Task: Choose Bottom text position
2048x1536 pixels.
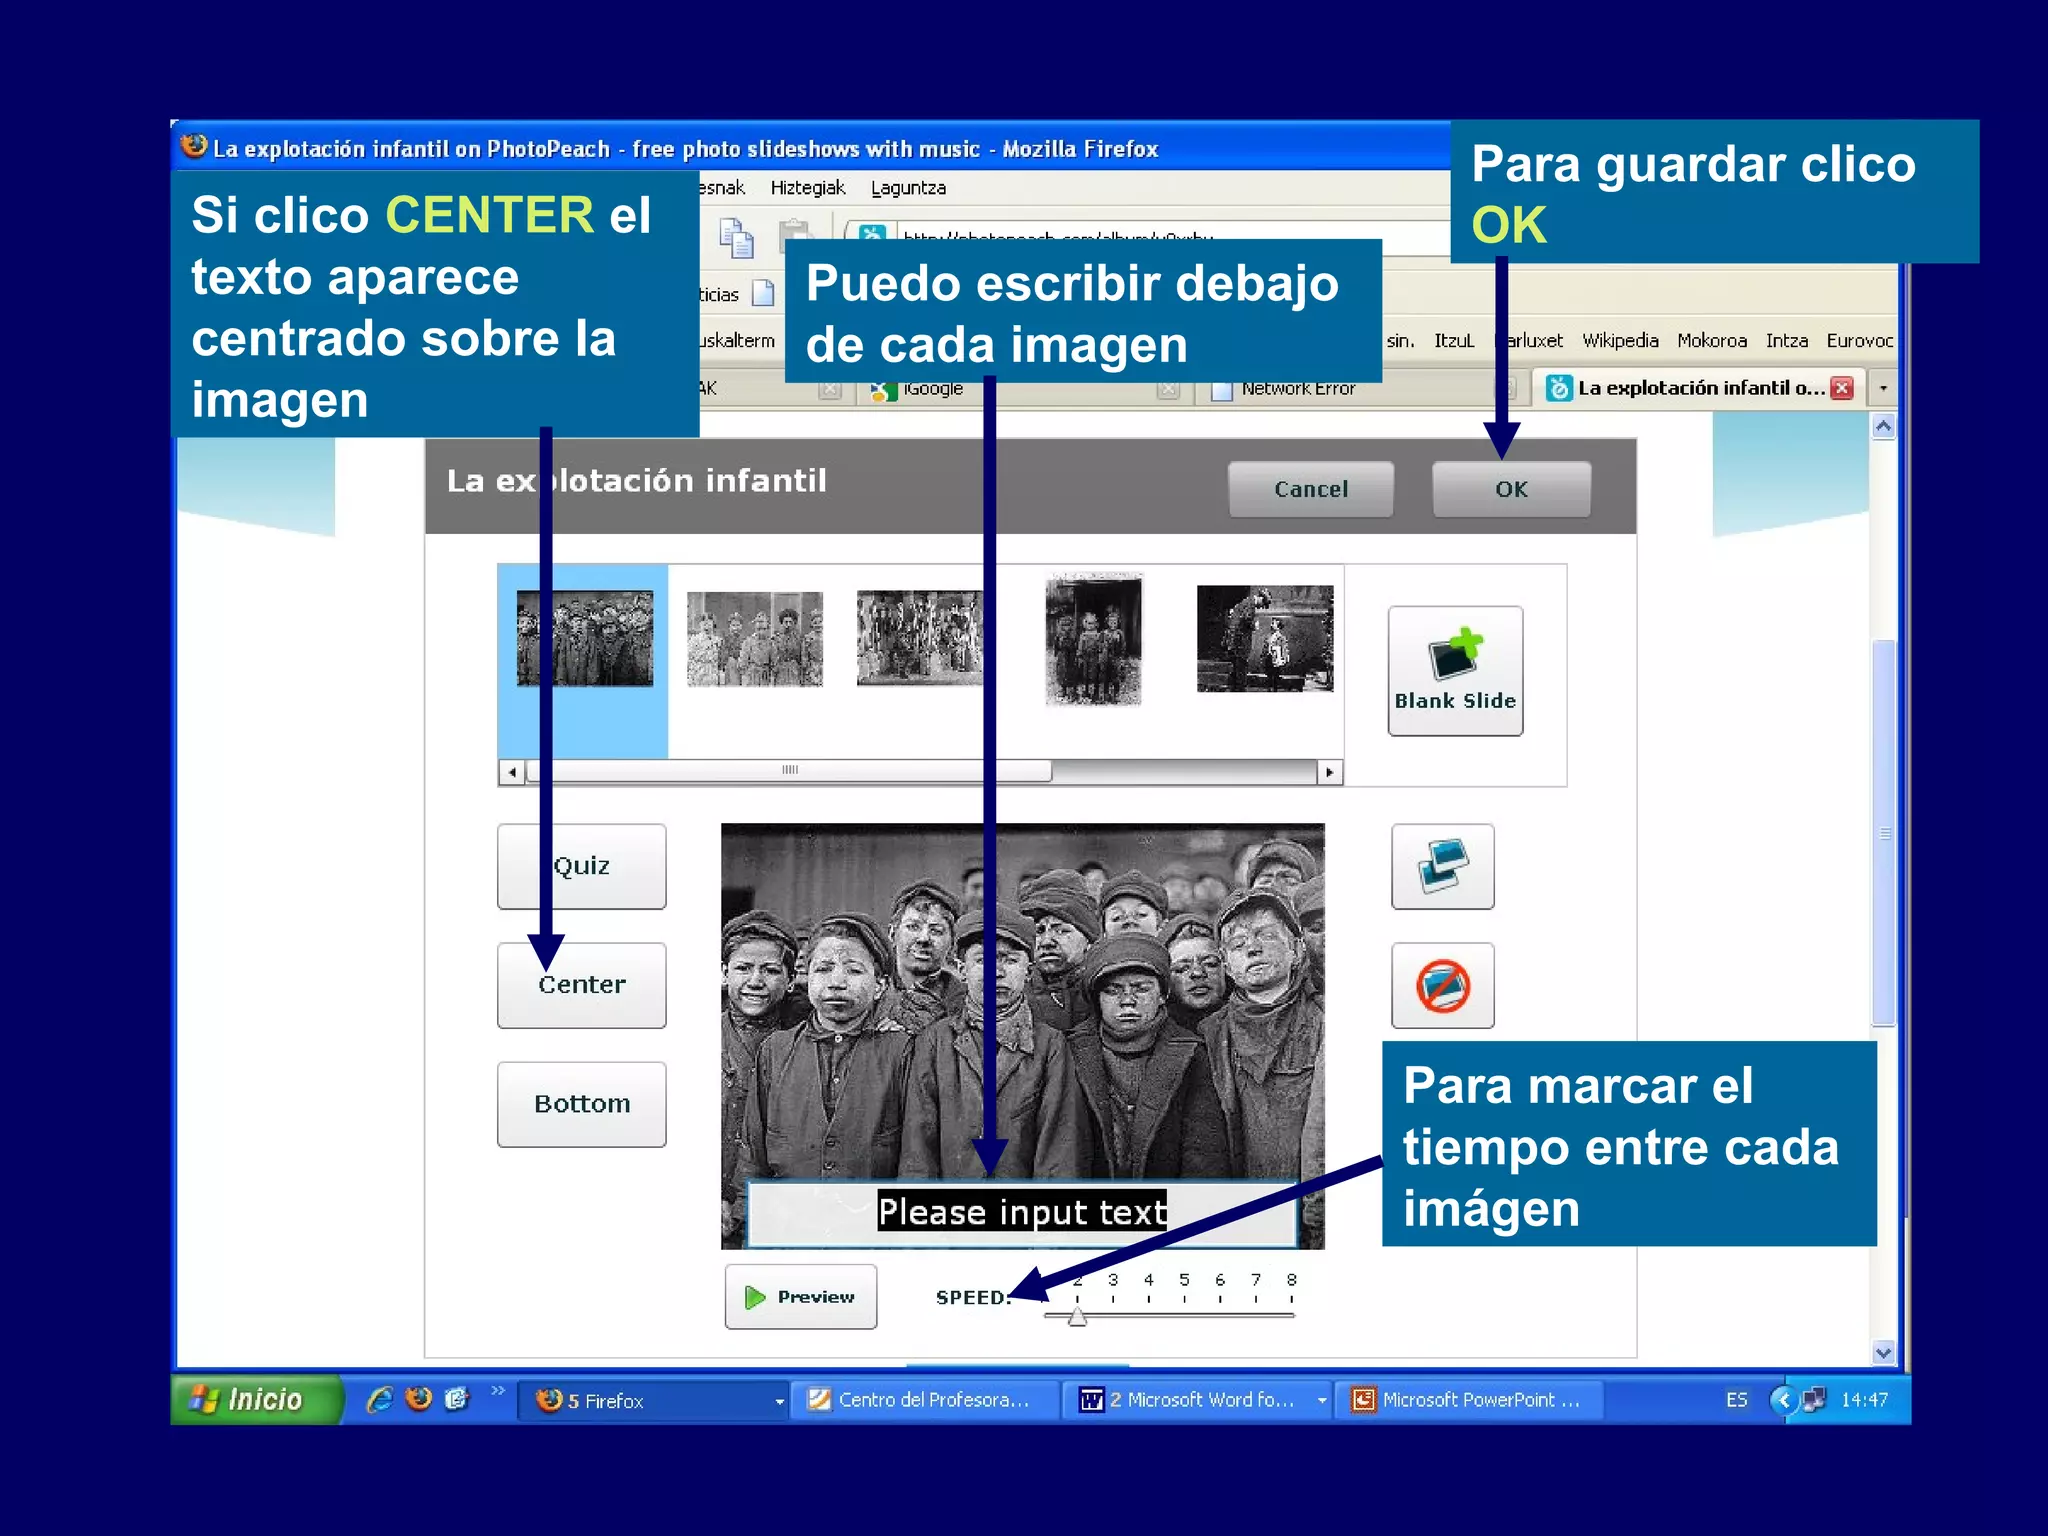Action: click(x=581, y=1104)
